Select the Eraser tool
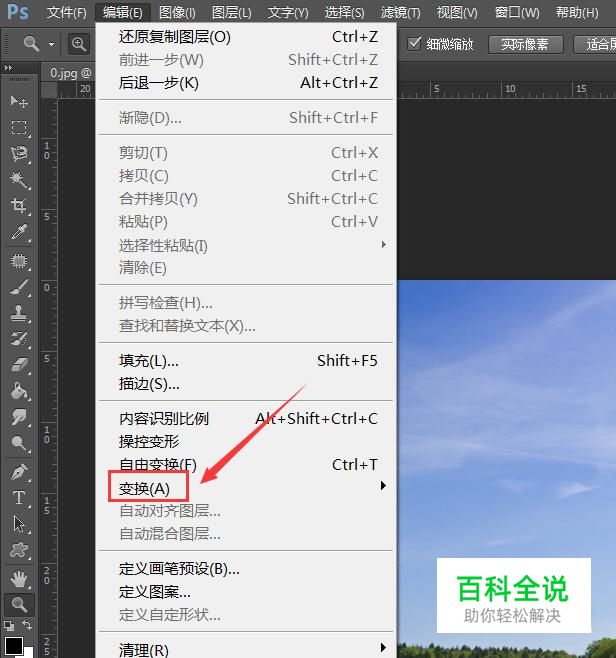The height and width of the screenshot is (658, 616). pos(19,365)
